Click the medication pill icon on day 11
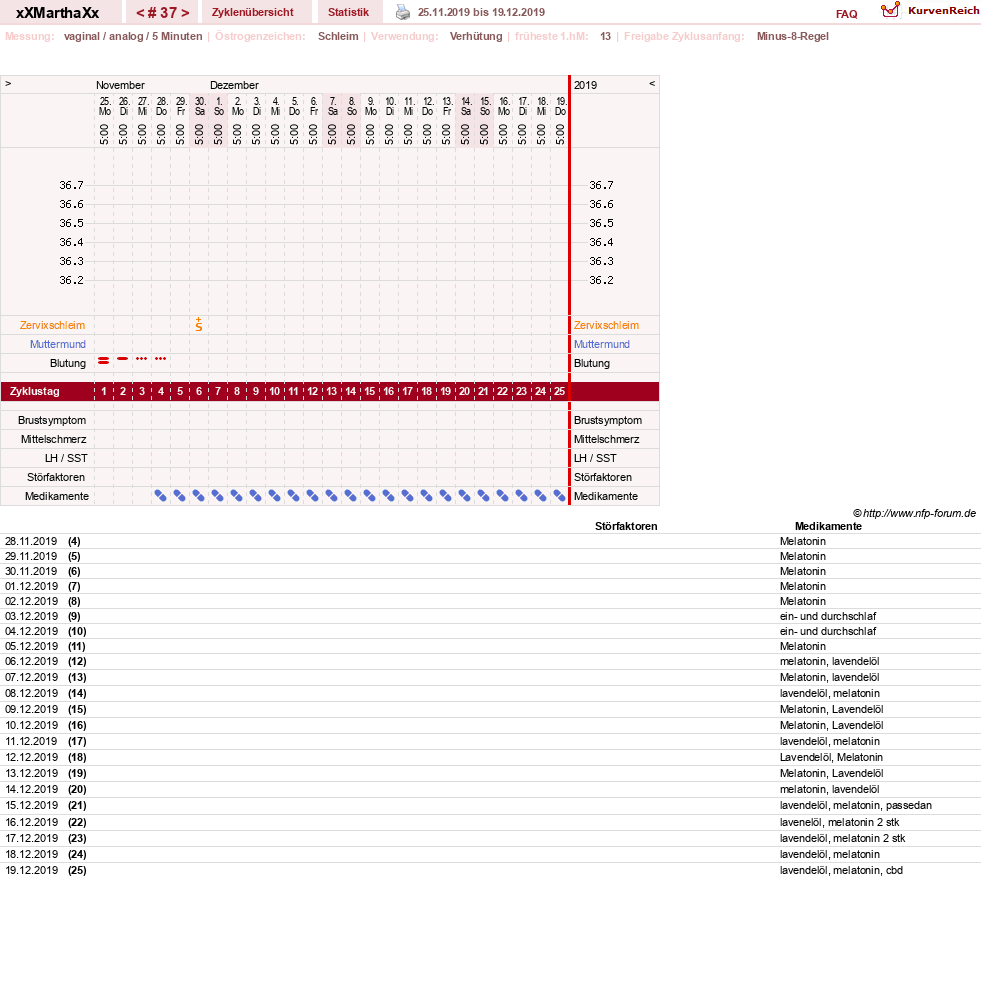Viewport: 981px width, 985px height. pyautogui.click(x=293, y=496)
